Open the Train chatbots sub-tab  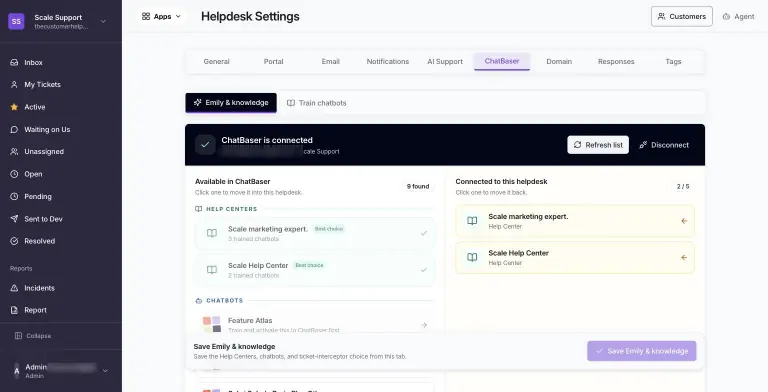tap(316, 103)
